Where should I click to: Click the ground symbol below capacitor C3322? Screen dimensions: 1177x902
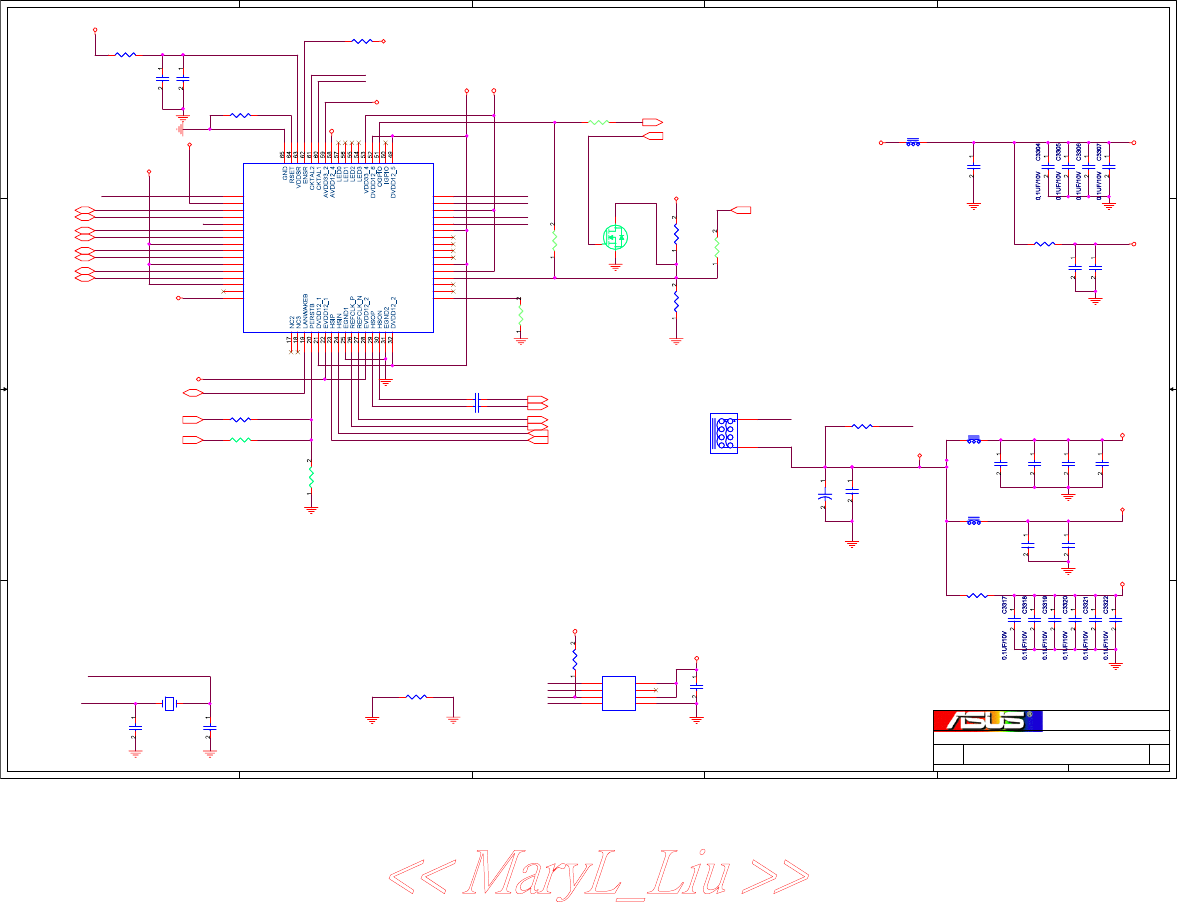1116,665
